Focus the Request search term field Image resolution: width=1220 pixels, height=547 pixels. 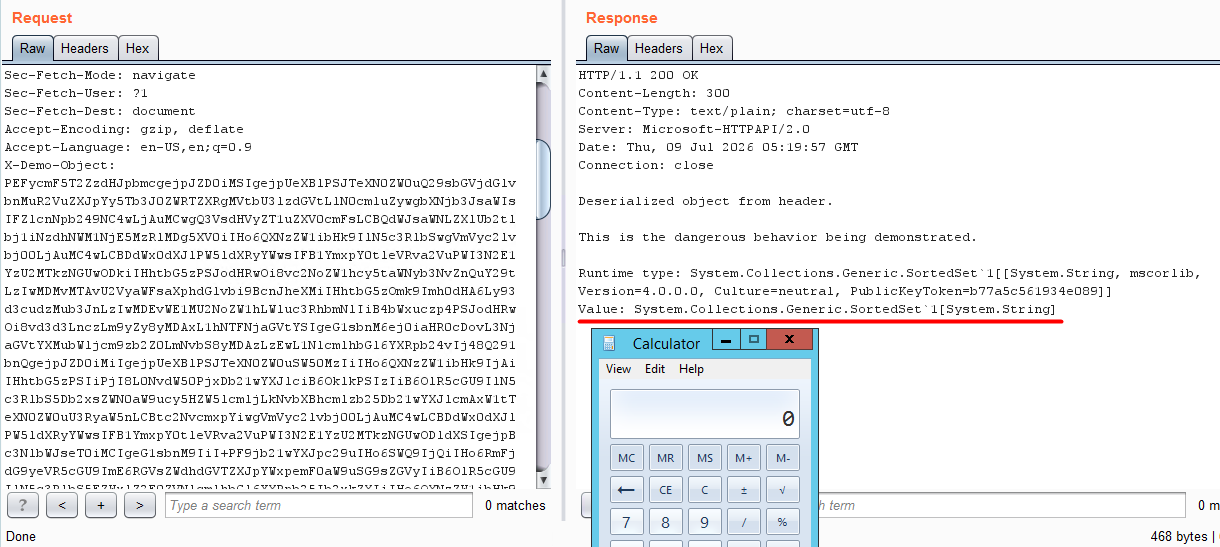point(319,505)
